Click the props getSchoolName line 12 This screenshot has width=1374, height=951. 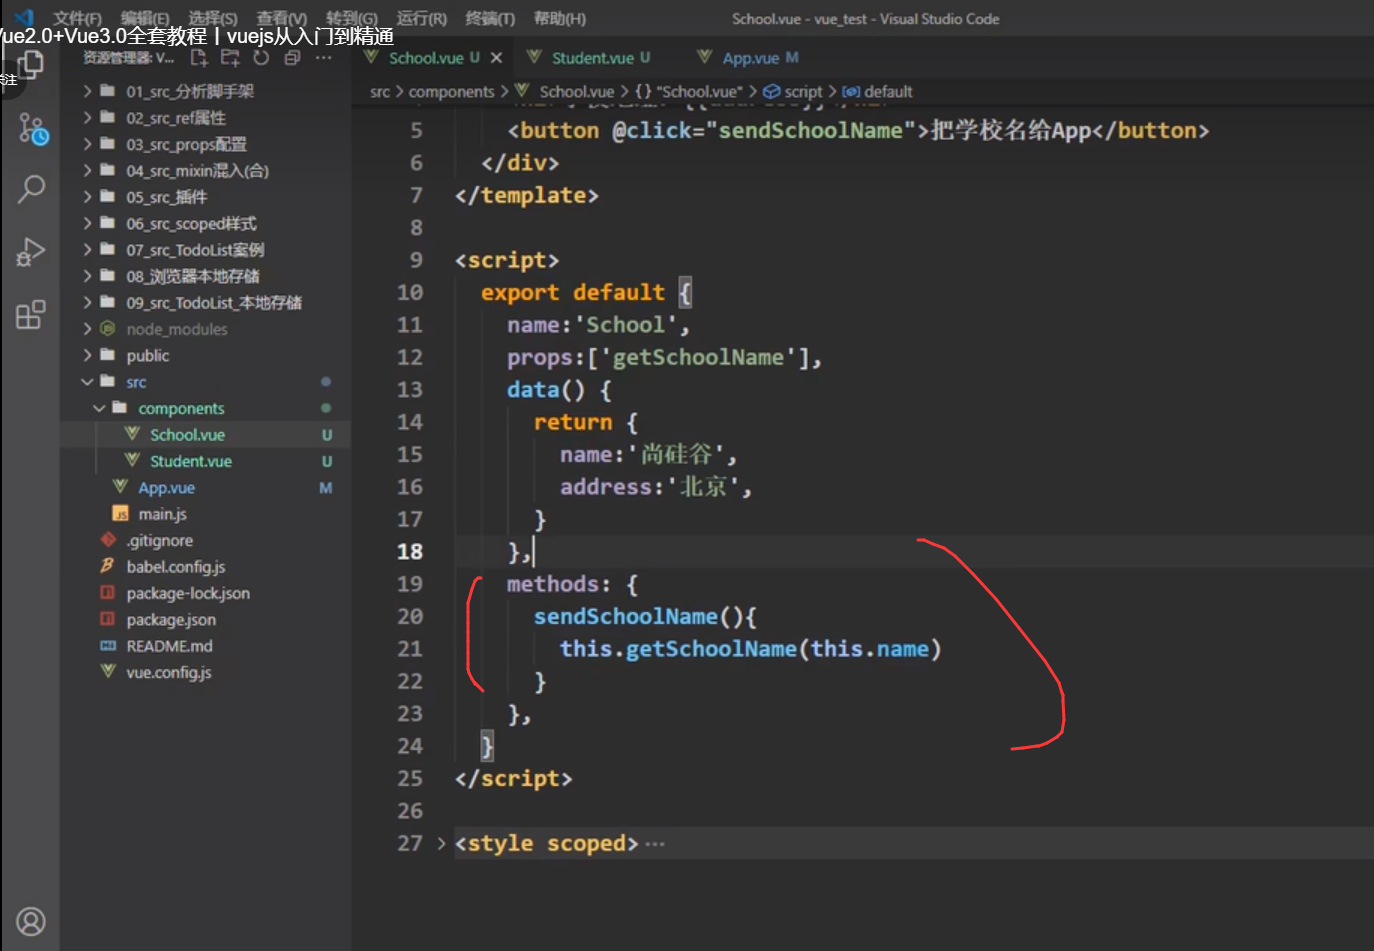(x=664, y=358)
